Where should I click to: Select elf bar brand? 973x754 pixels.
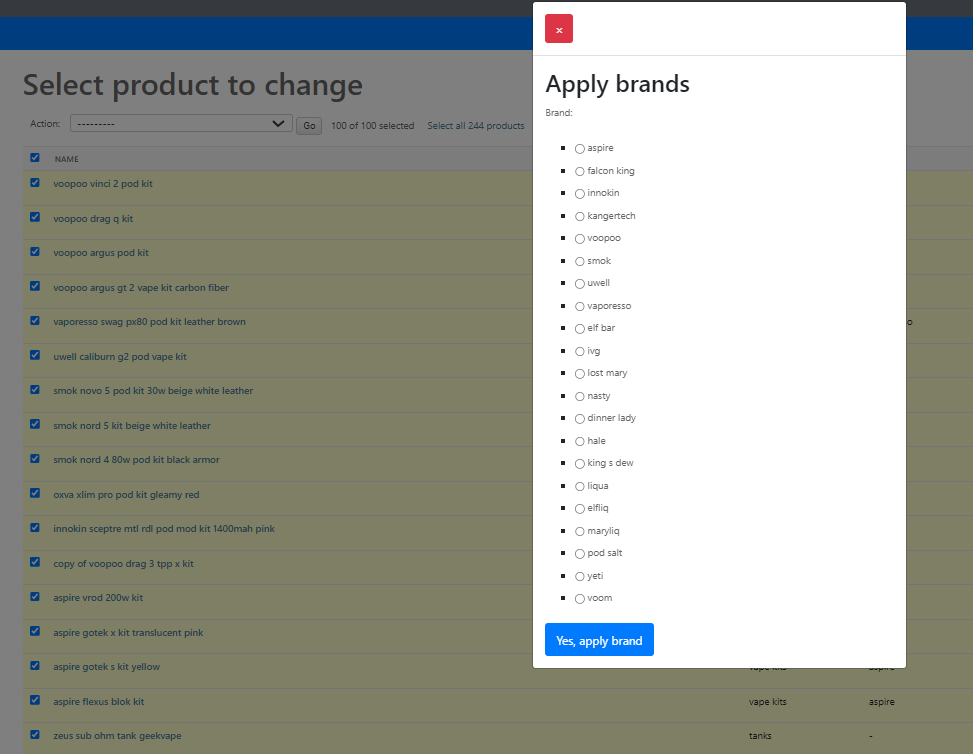[580, 329]
